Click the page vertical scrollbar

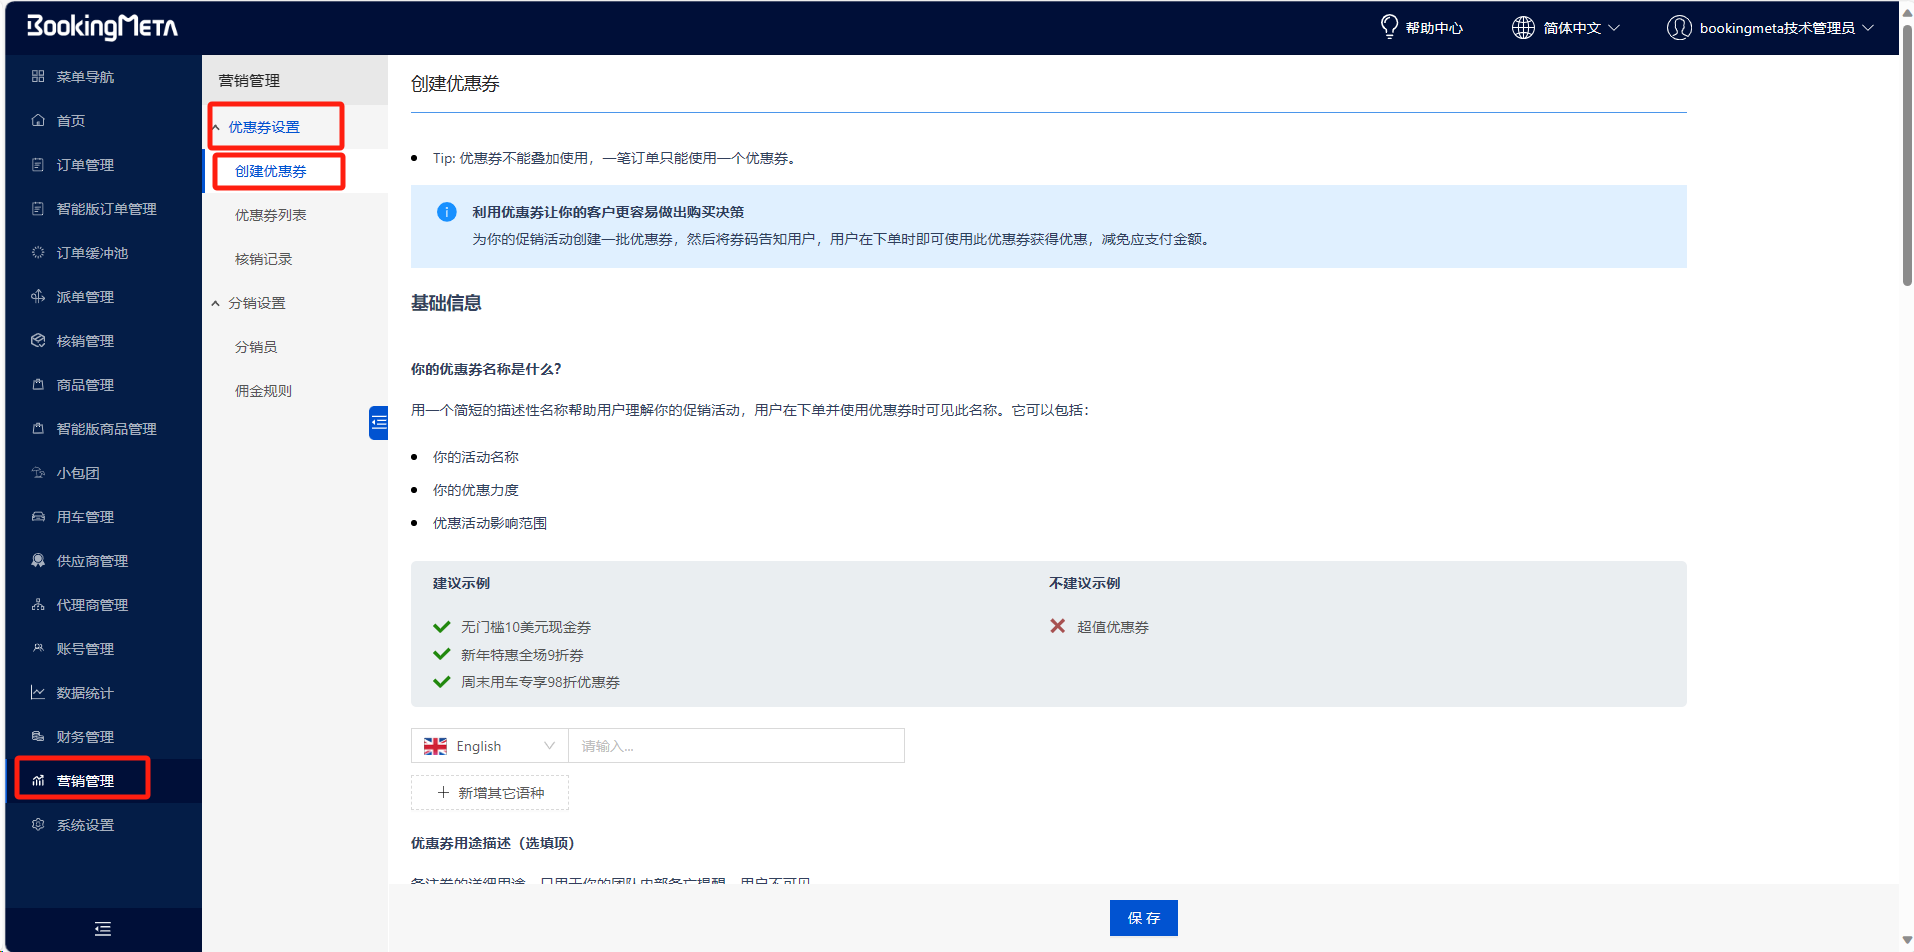tap(1906, 160)
